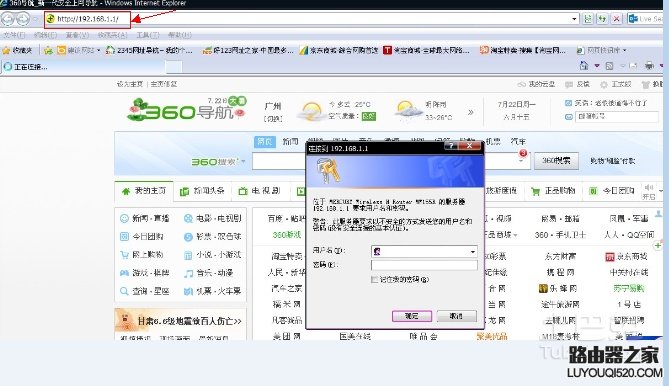Click the address bar with http://192.168.1.1/
The image size is (669, 386).
311,19
